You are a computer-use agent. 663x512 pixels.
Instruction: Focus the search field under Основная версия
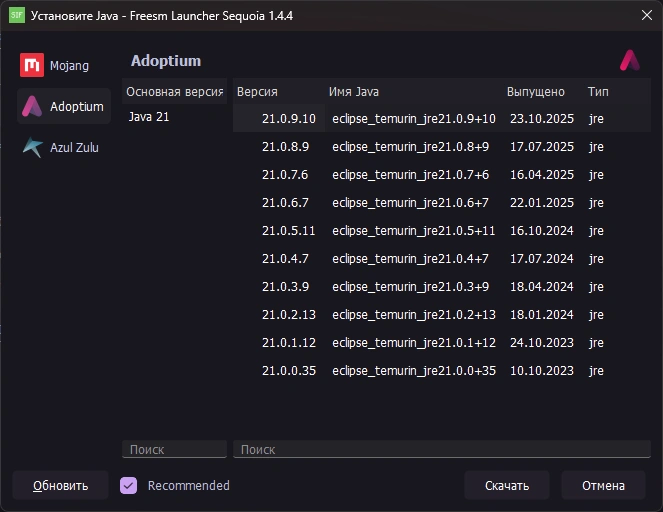[175, 449]
